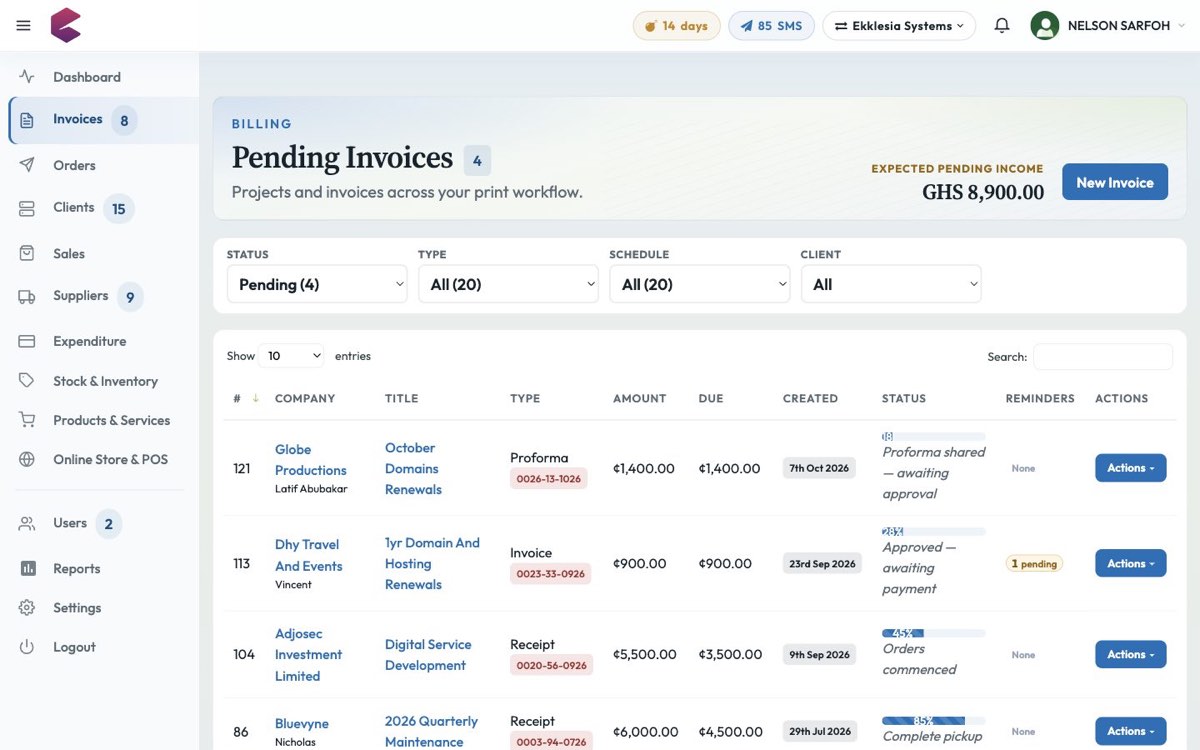Click the 85 SMS badge

coord(771,26)
